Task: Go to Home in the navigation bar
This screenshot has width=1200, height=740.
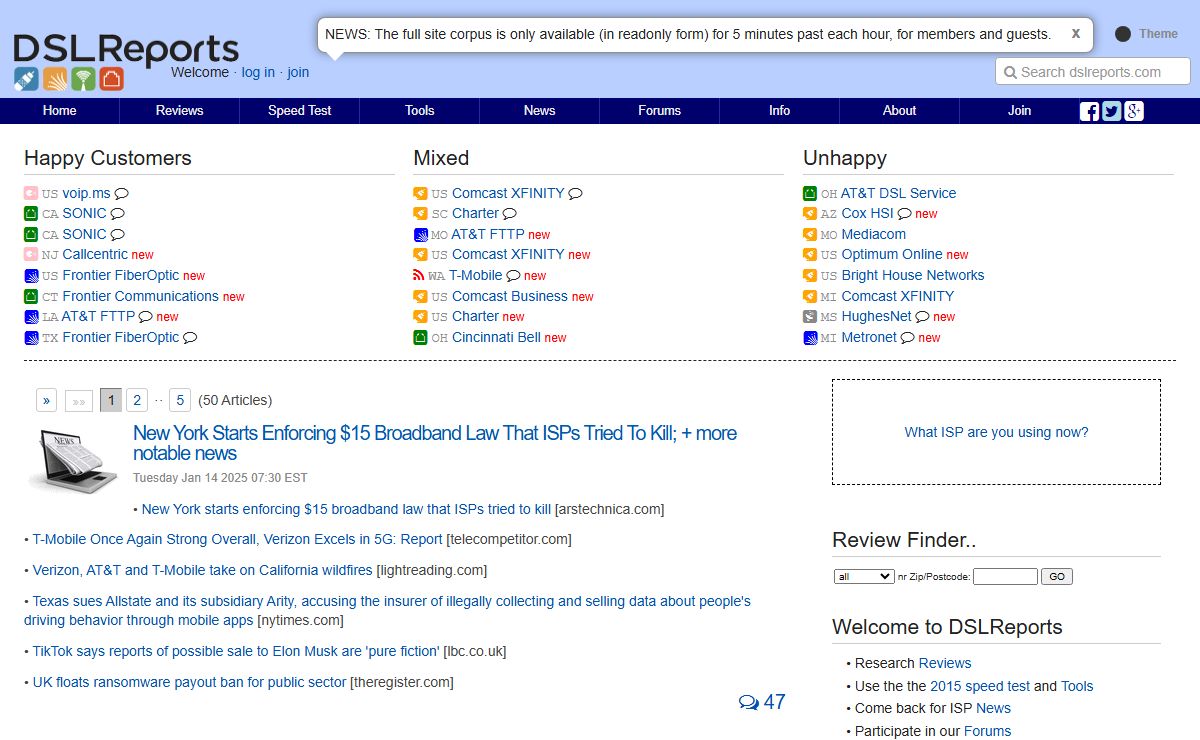Action: pos(60,111)
